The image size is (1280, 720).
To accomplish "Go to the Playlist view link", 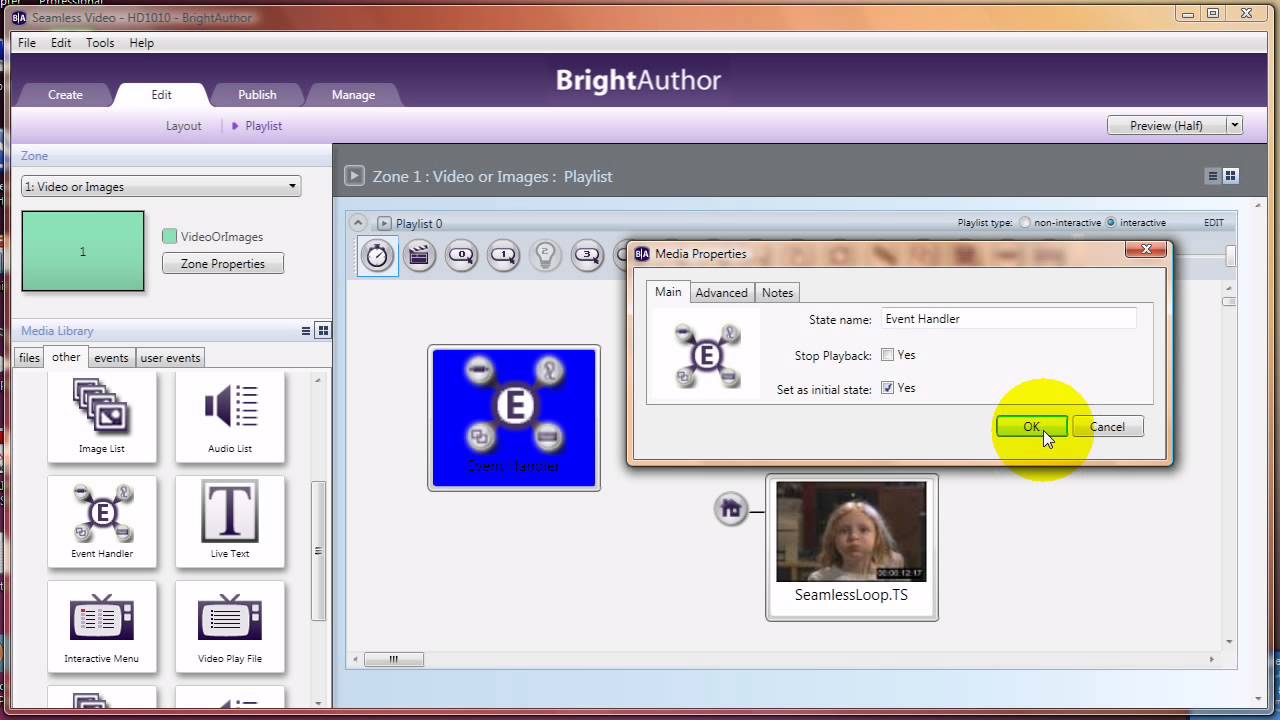I will point(264,126).
